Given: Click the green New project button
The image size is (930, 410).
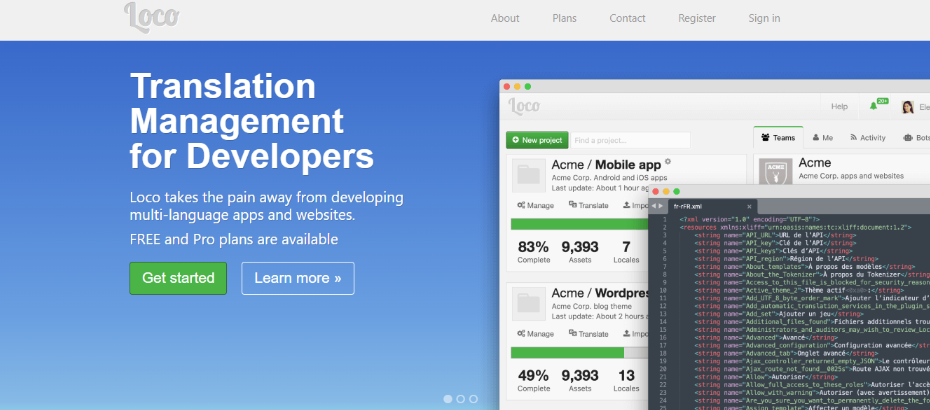Looking at the screenshot, I should pos(536,140).
